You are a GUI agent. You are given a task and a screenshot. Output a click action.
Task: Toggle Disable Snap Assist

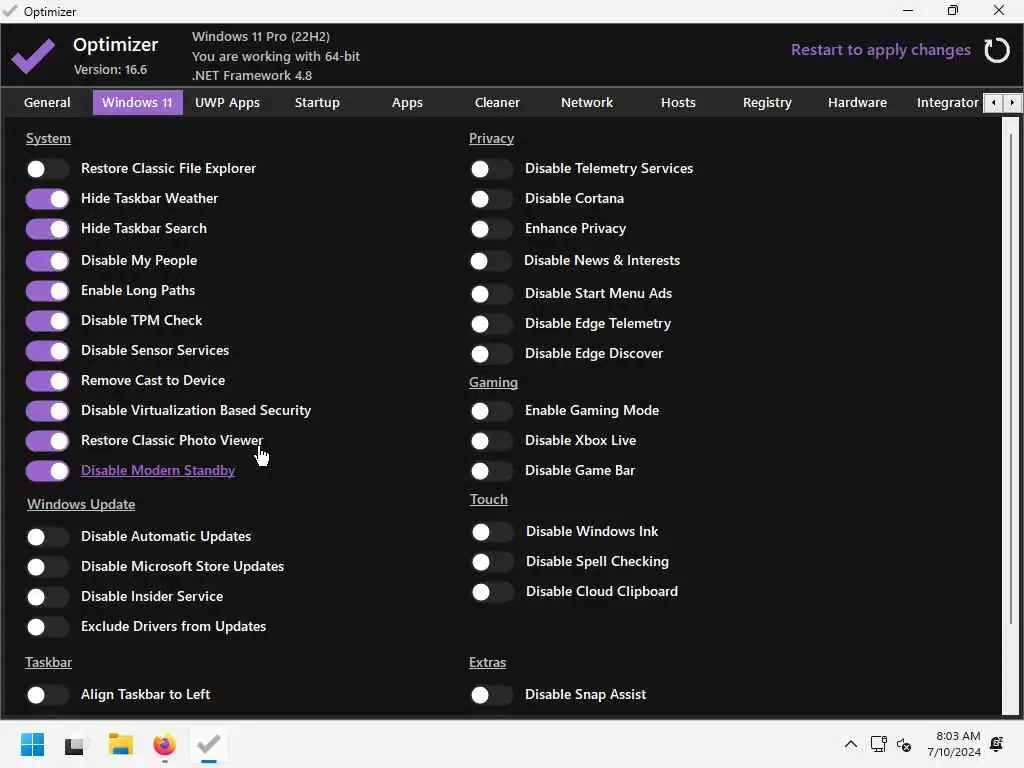point(491,696)
